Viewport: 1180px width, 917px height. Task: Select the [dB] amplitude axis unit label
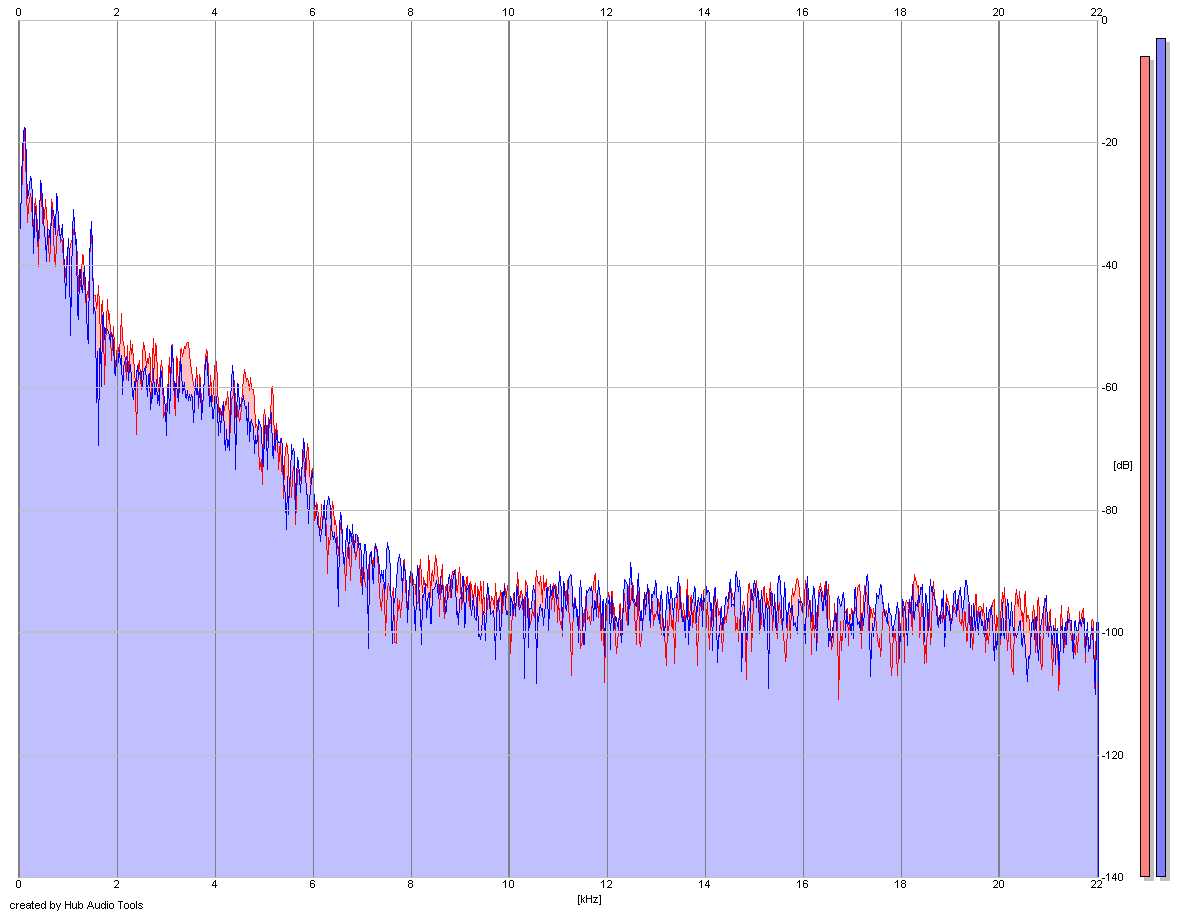click(x=1122, y=466)
